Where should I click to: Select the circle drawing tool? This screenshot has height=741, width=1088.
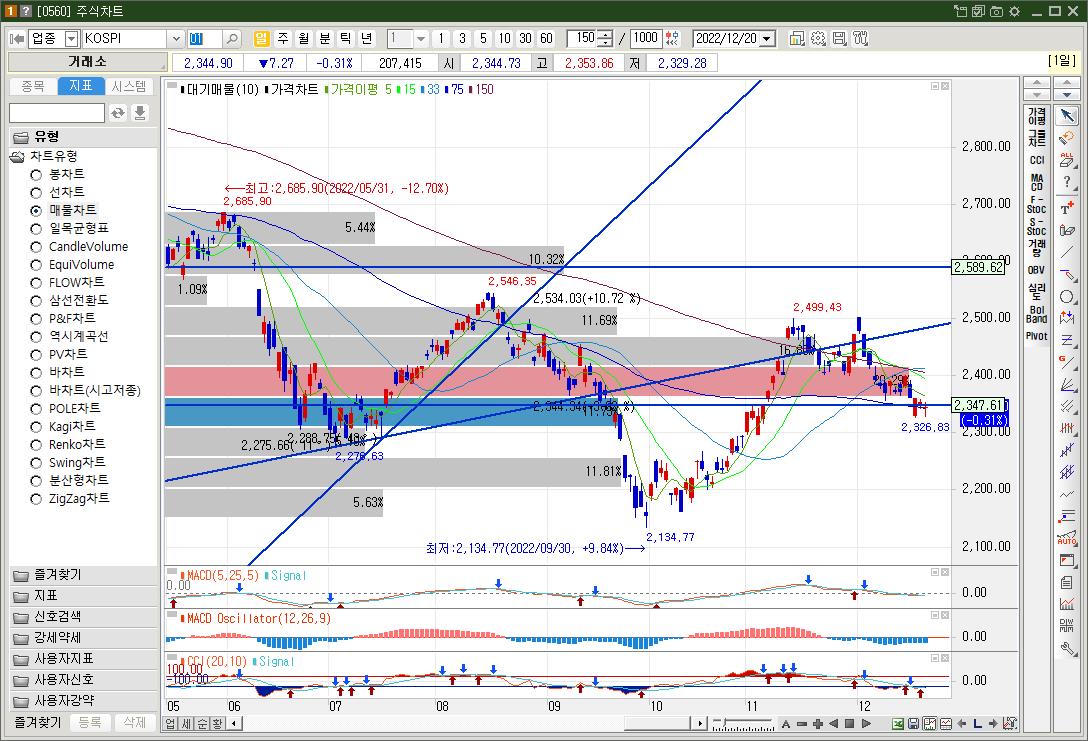1067,297
